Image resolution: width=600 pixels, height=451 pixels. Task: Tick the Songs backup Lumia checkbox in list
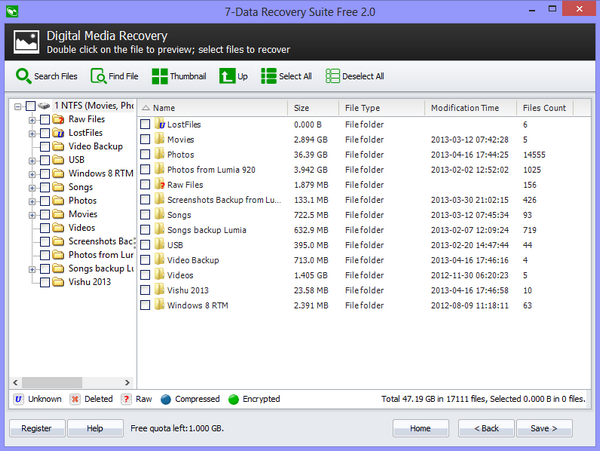coord(145,230)
